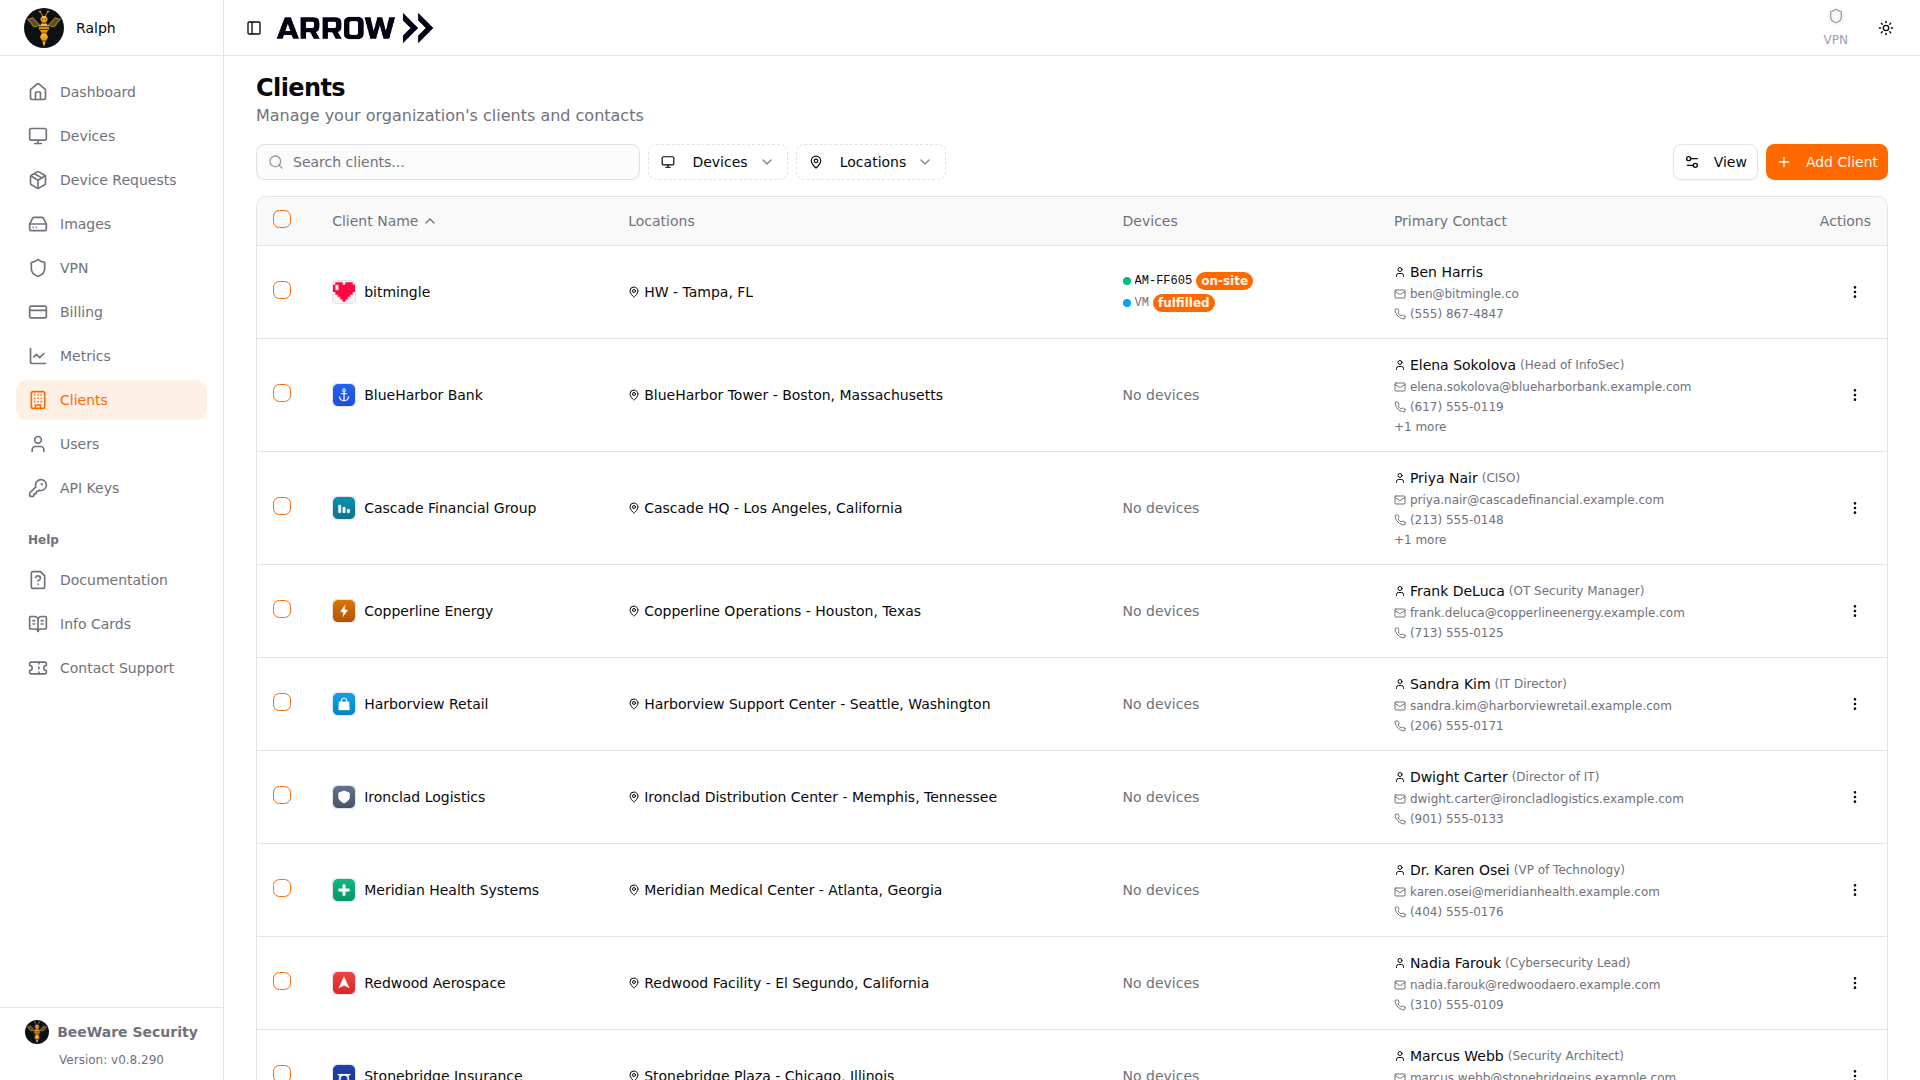Toggle the select-all clients checkbox
The width and height of the screenshot is (1920, 1080).
pos(282,219)
